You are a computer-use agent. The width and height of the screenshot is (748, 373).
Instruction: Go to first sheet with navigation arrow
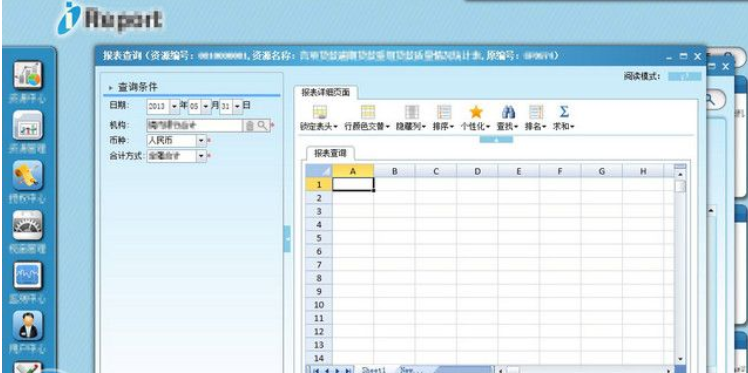click(x=316, y=370)
